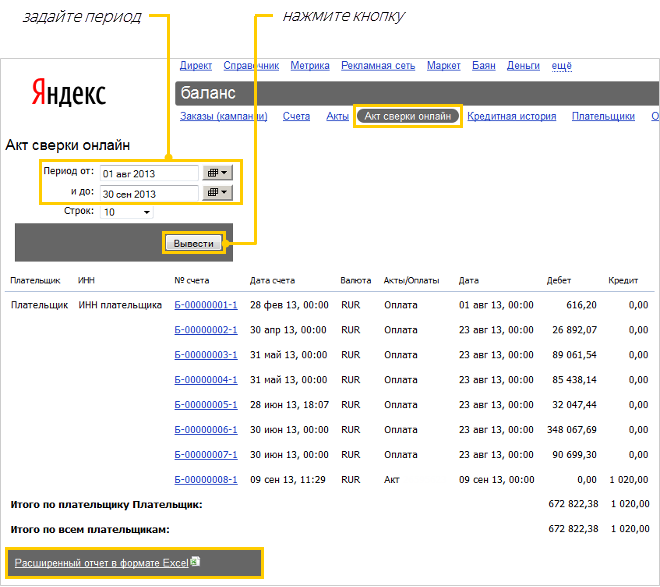Screen dimensions: 660x587
Task: Click the debit value 26 892,07
Action: pyautogui.click(x=575, y=330)
